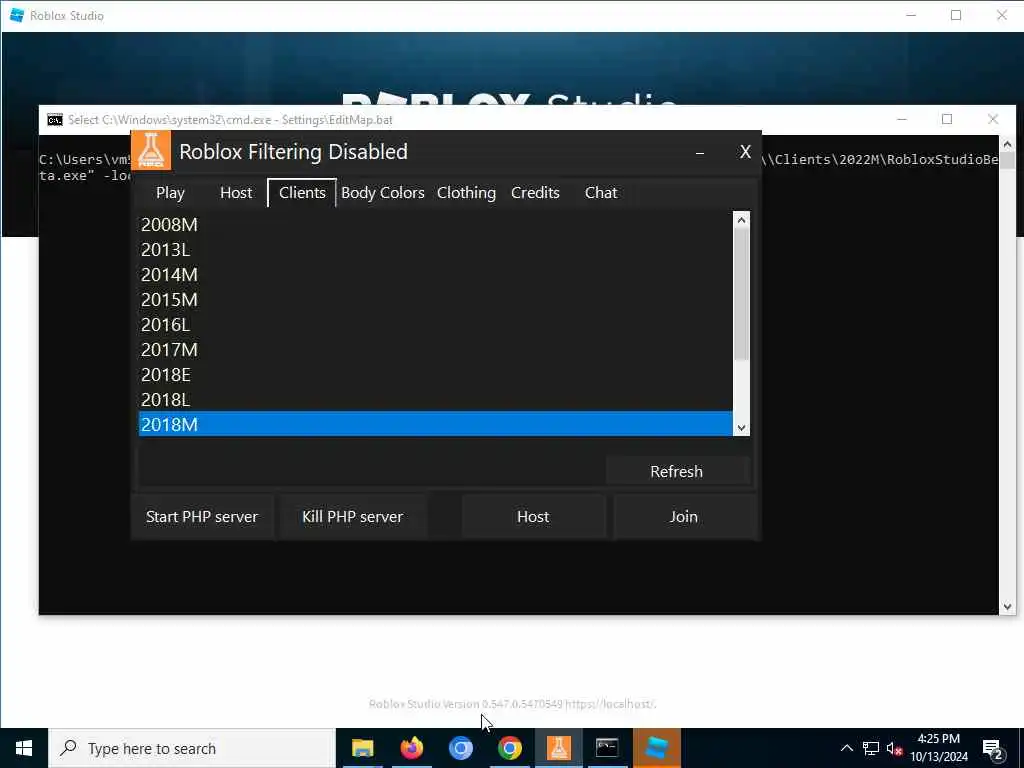Select the 2015M client
The image size is (1024, 768).
436,300
